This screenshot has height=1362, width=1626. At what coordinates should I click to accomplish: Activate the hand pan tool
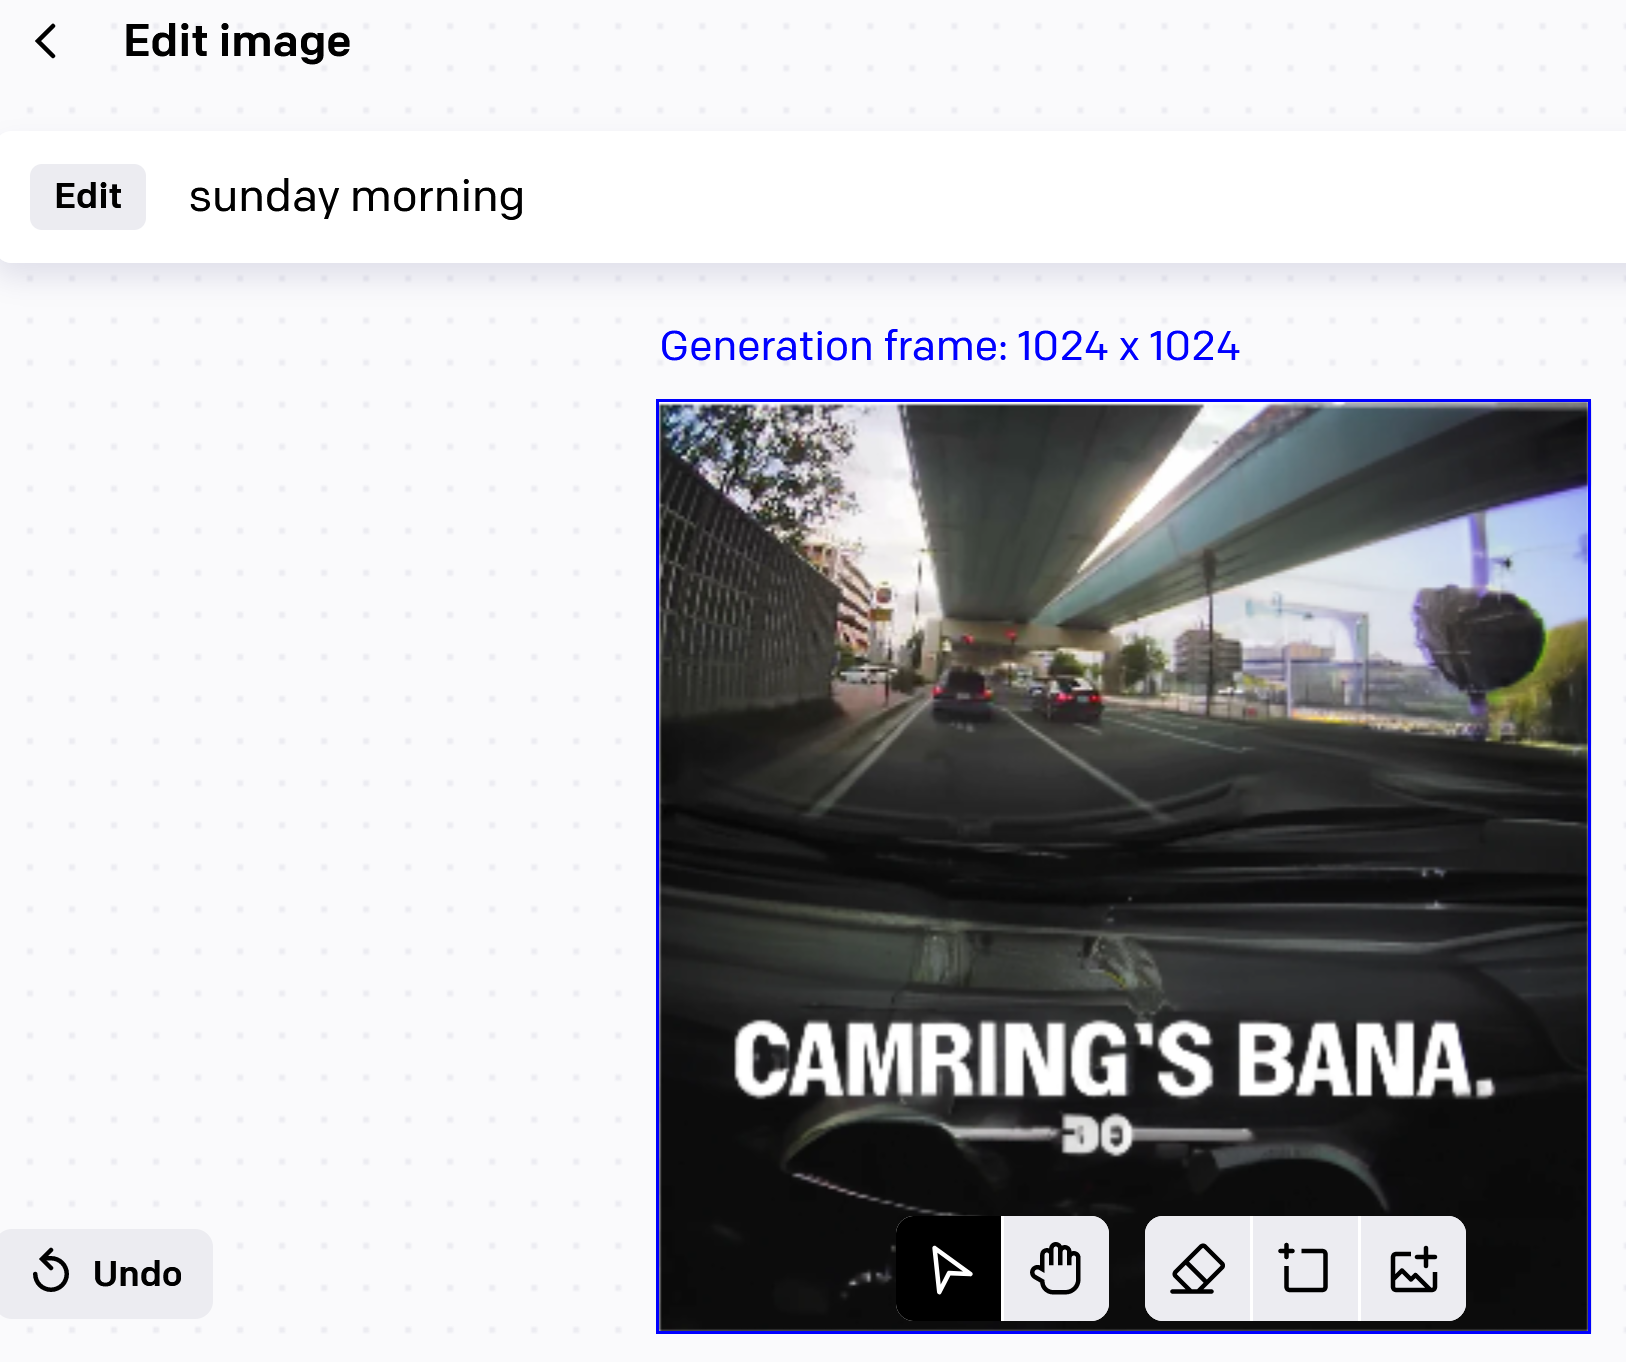pyautogui.click(x=1055, y=1269)
